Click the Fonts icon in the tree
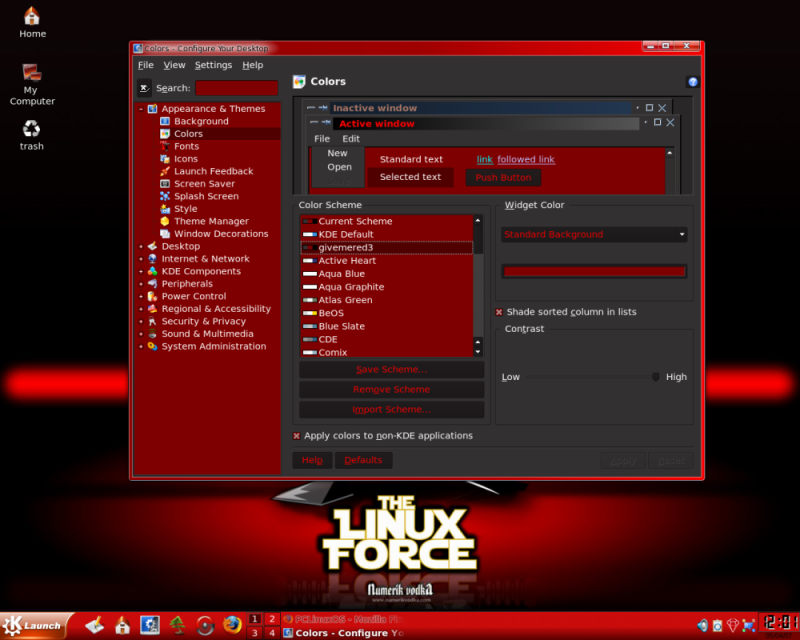800x640 pixels. point(165,146)
